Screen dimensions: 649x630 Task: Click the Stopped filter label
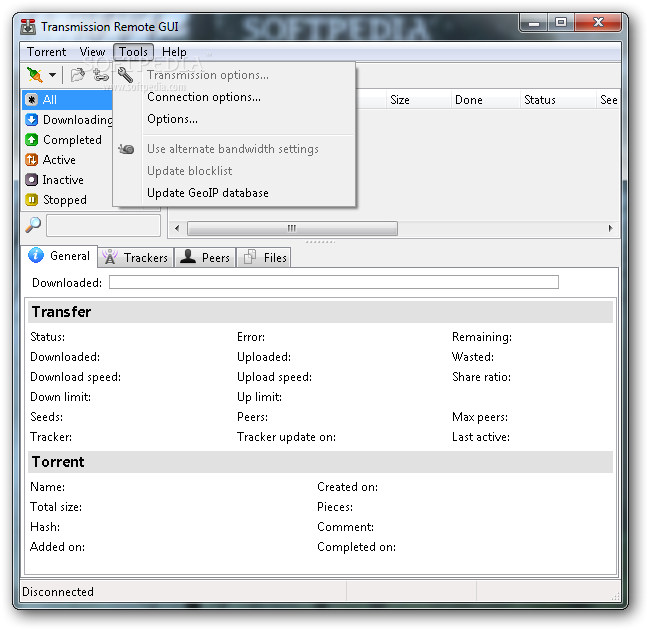click(x=65, y=200)
